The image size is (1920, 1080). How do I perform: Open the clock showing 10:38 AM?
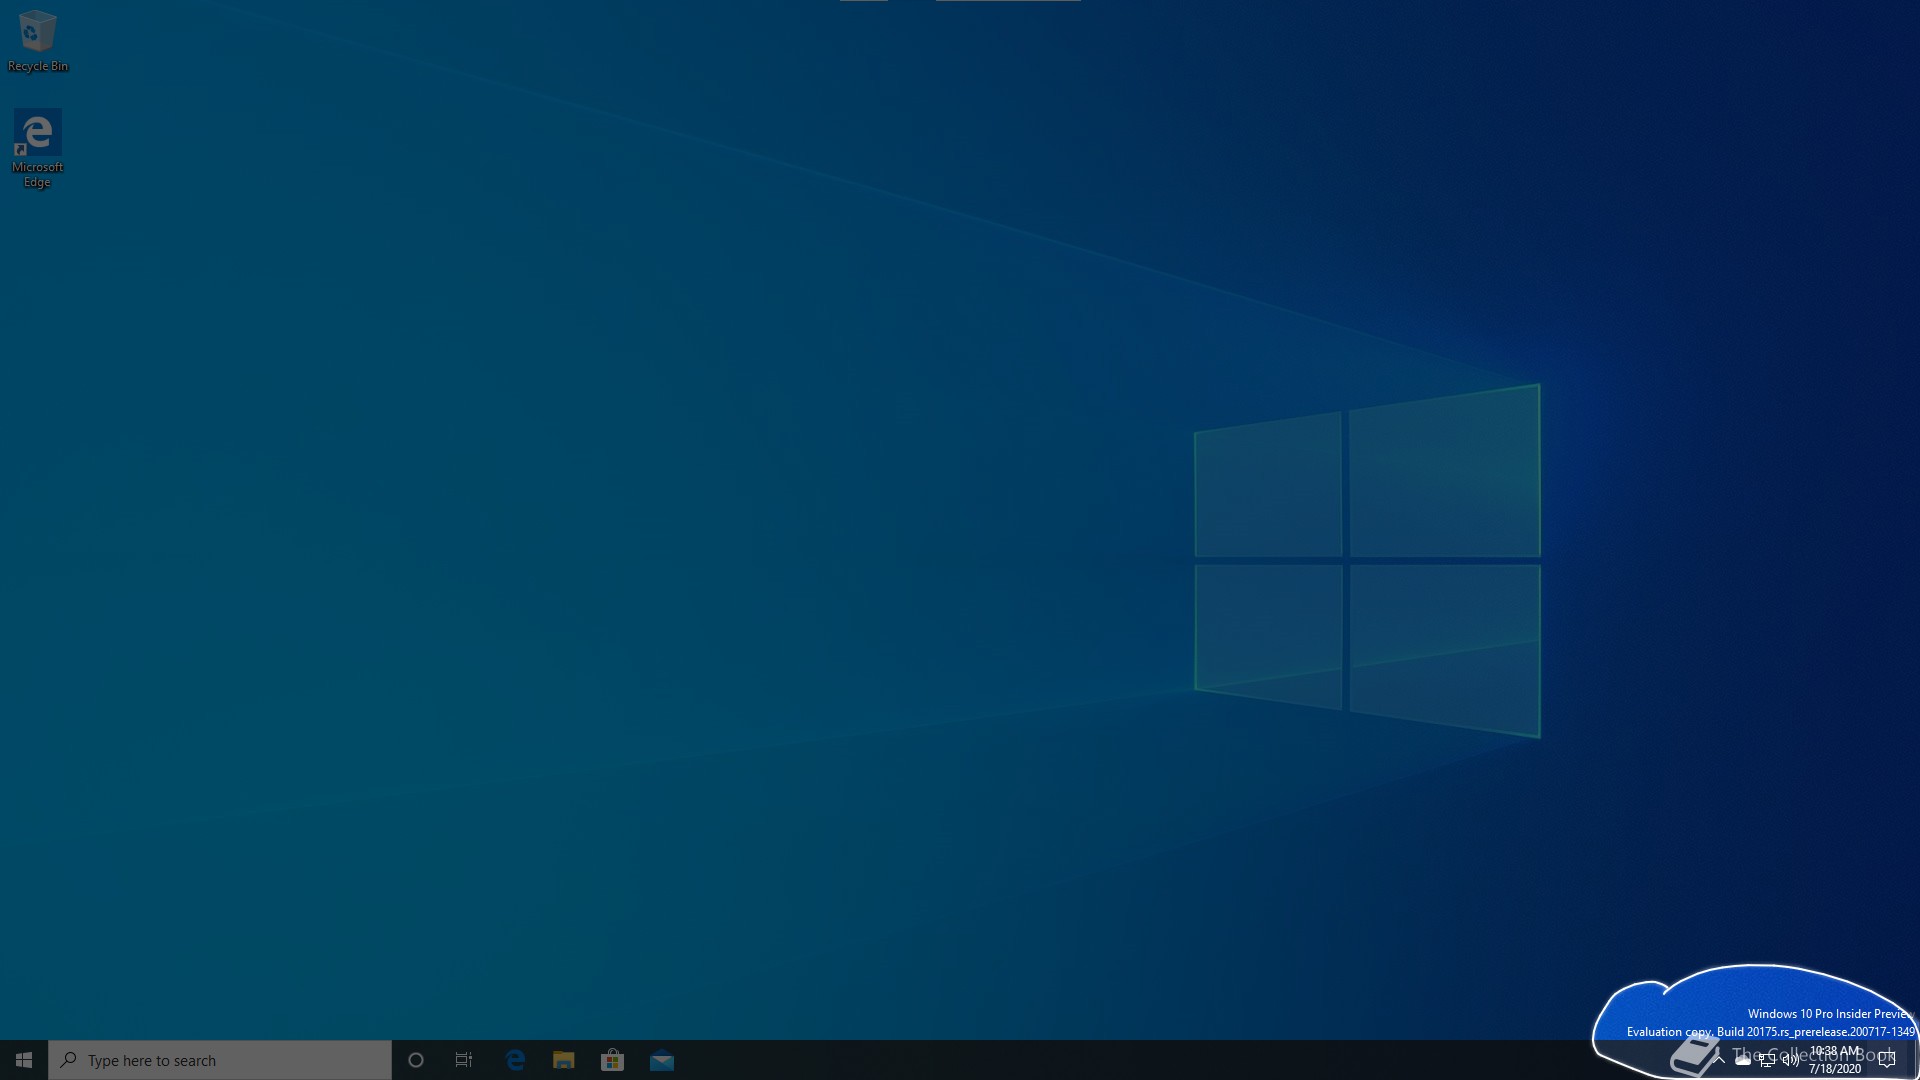pyautogui.click(x=1835, y=1060)
